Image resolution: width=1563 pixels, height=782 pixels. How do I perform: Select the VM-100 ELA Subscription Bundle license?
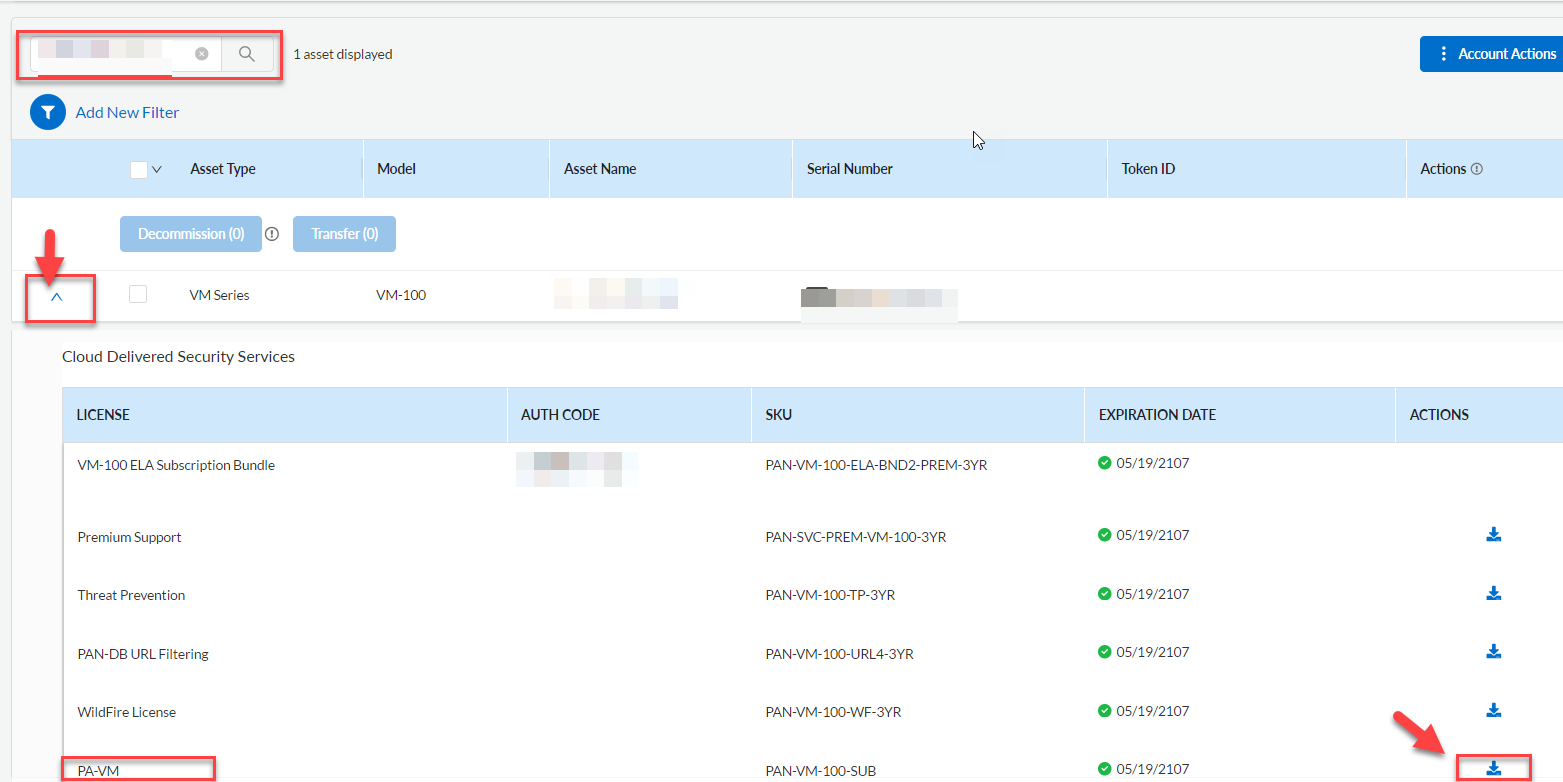[176, 465]
